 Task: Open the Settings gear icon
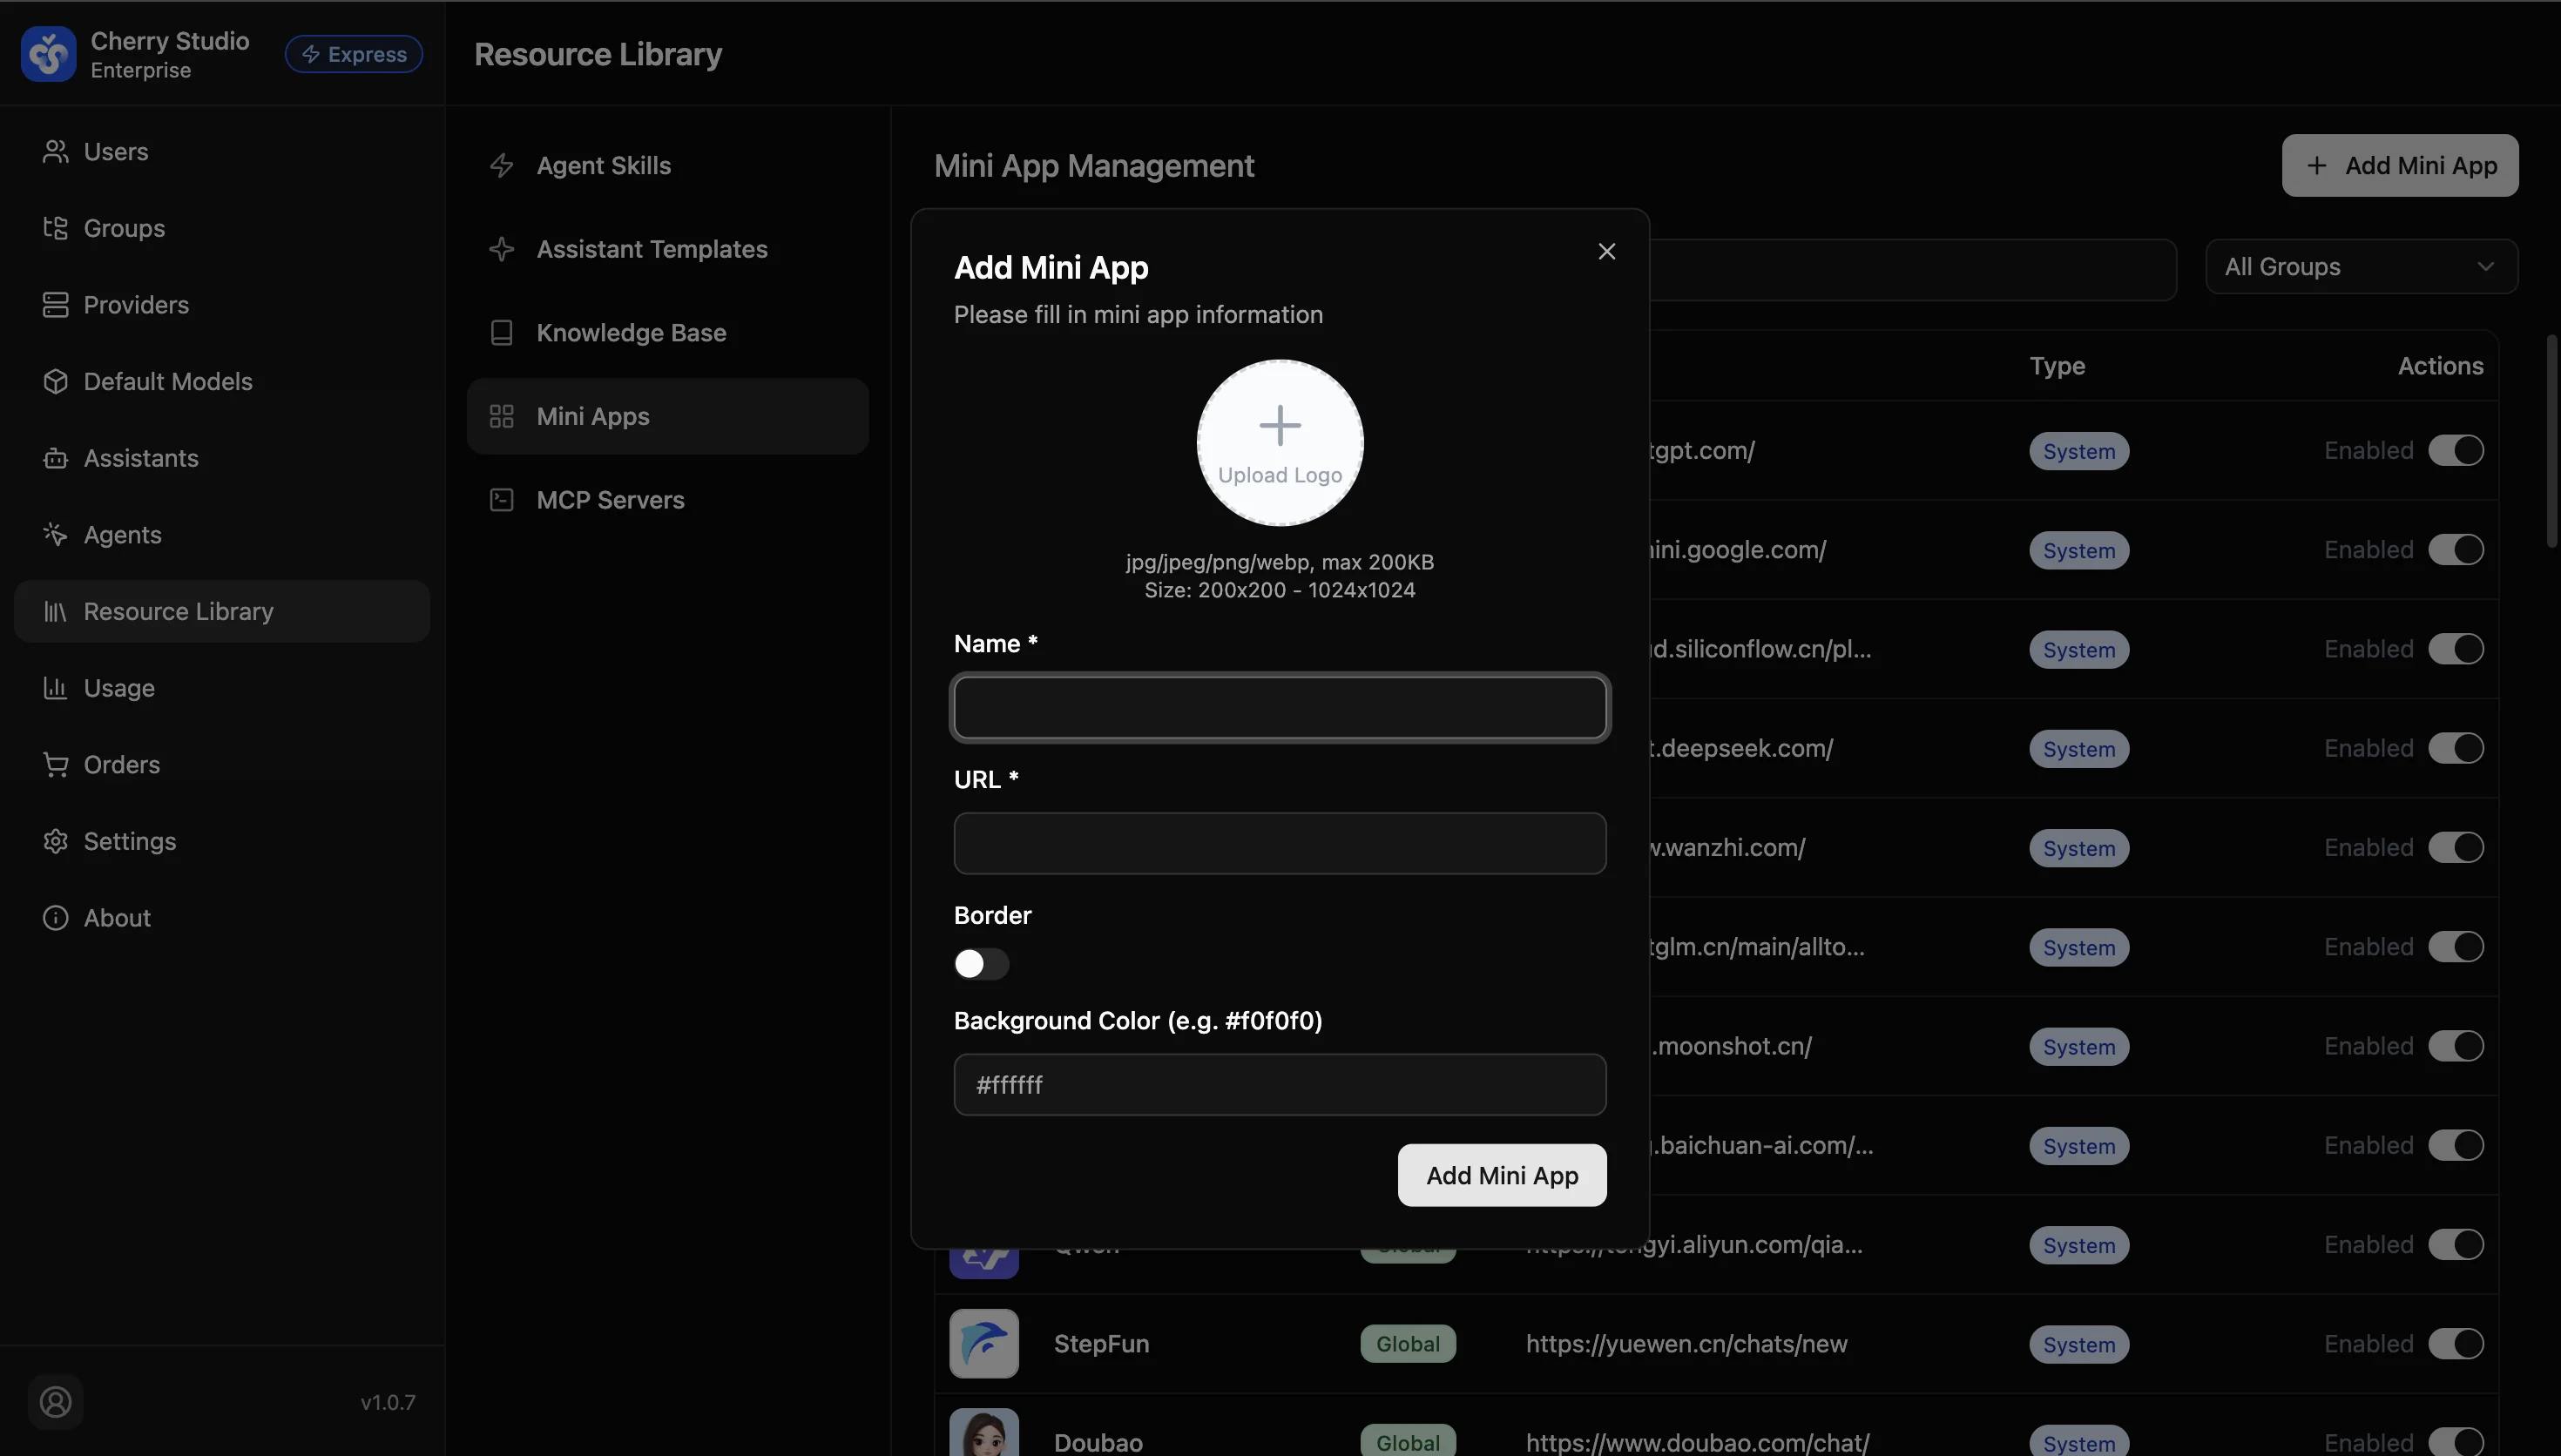pyautogui.click(x=55, y=841)
